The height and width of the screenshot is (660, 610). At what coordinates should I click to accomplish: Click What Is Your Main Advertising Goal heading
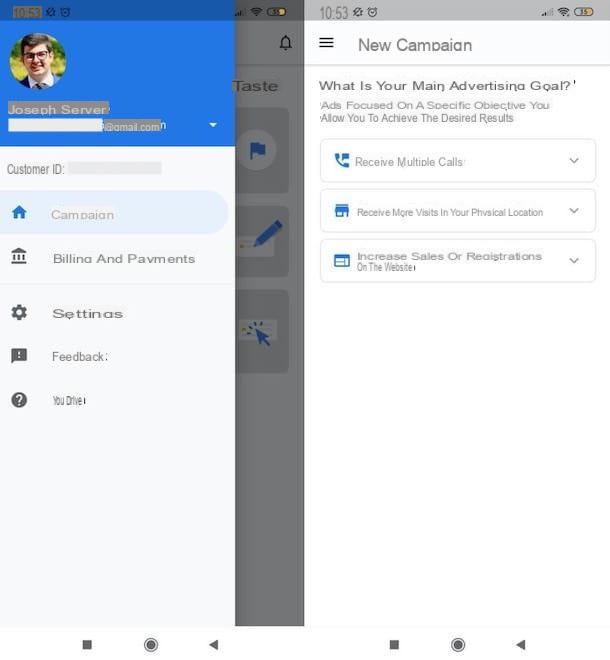(x=447, y=85)
